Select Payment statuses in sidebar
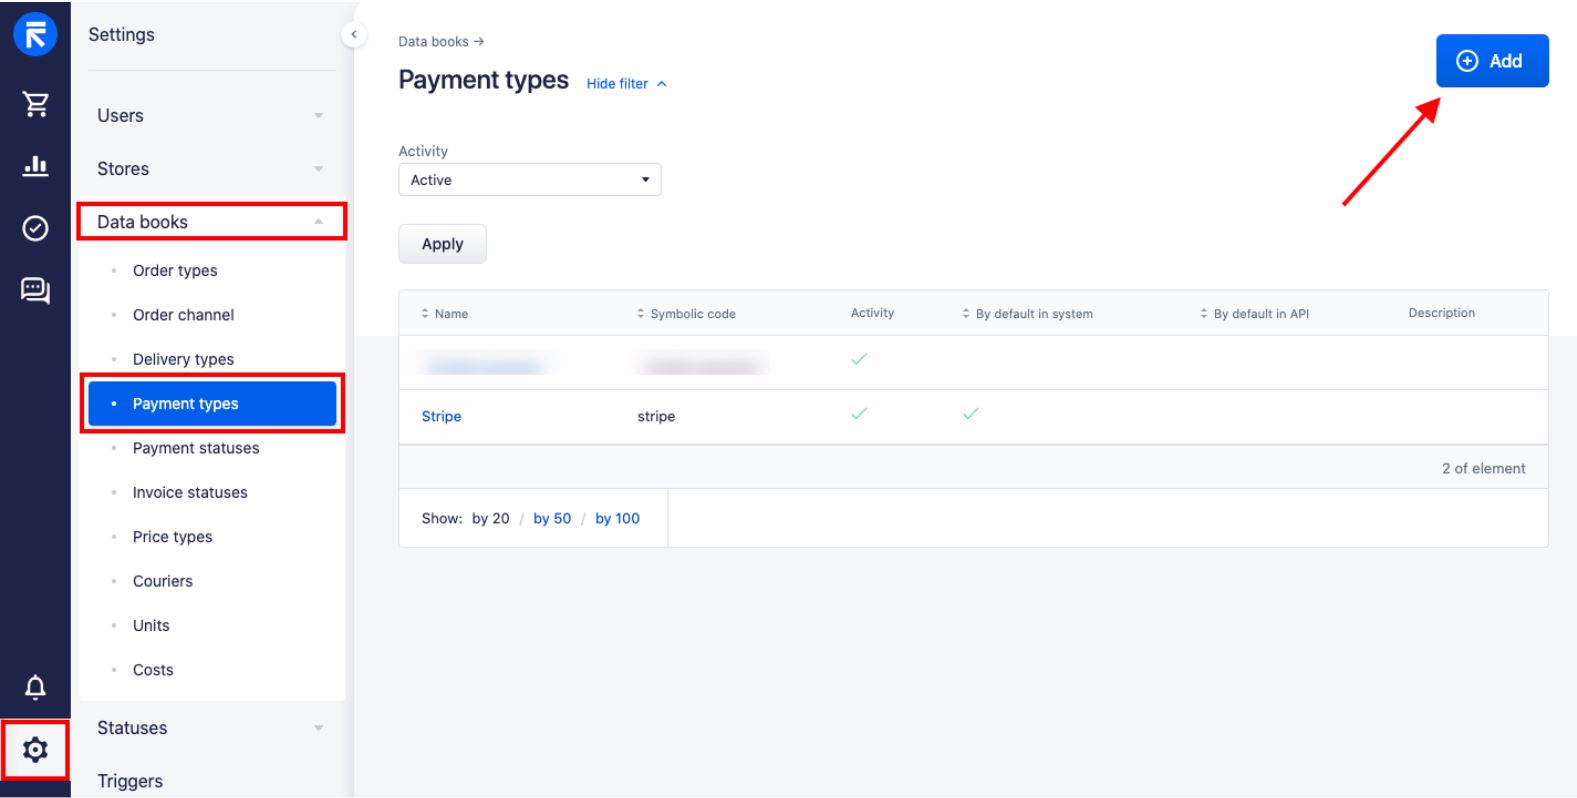Viewport: 1577px width, 798px height. tap(196, 448)
